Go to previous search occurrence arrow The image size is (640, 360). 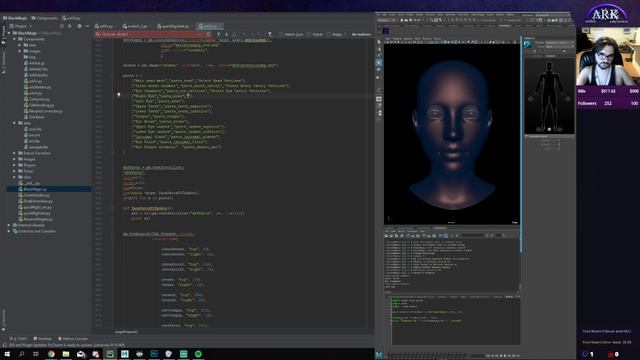219,34
